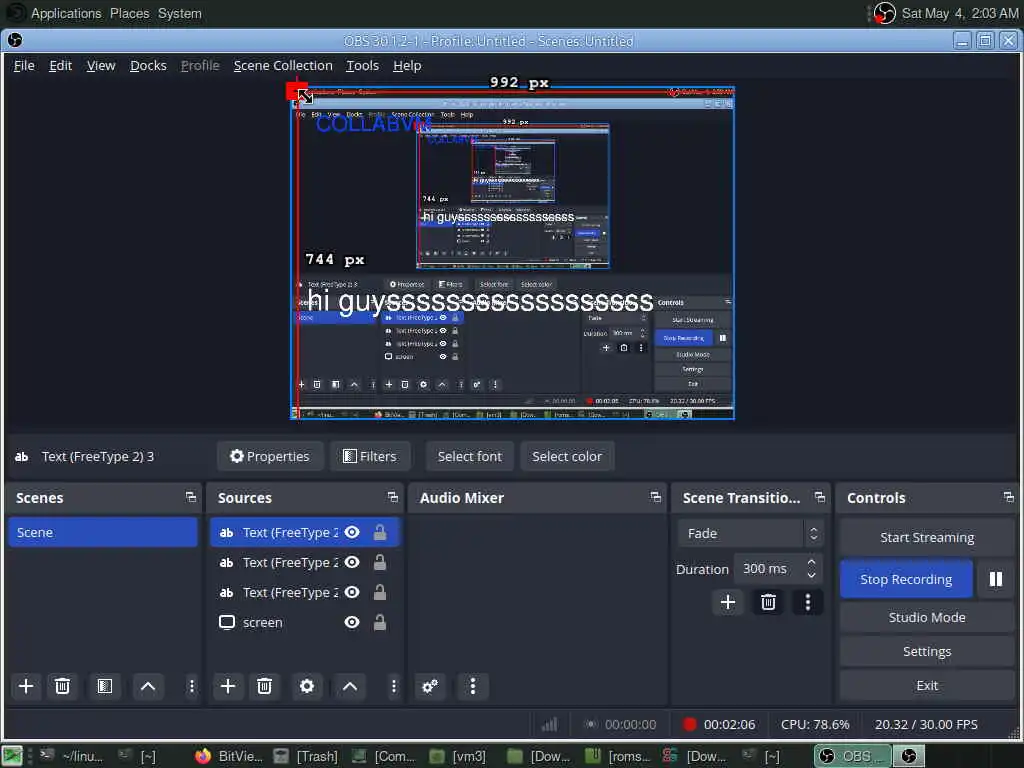Screen dimensions: 1024x768
Task: Unlock the highlighted Text (FreeType 2) source
Action: pos(379,532)
